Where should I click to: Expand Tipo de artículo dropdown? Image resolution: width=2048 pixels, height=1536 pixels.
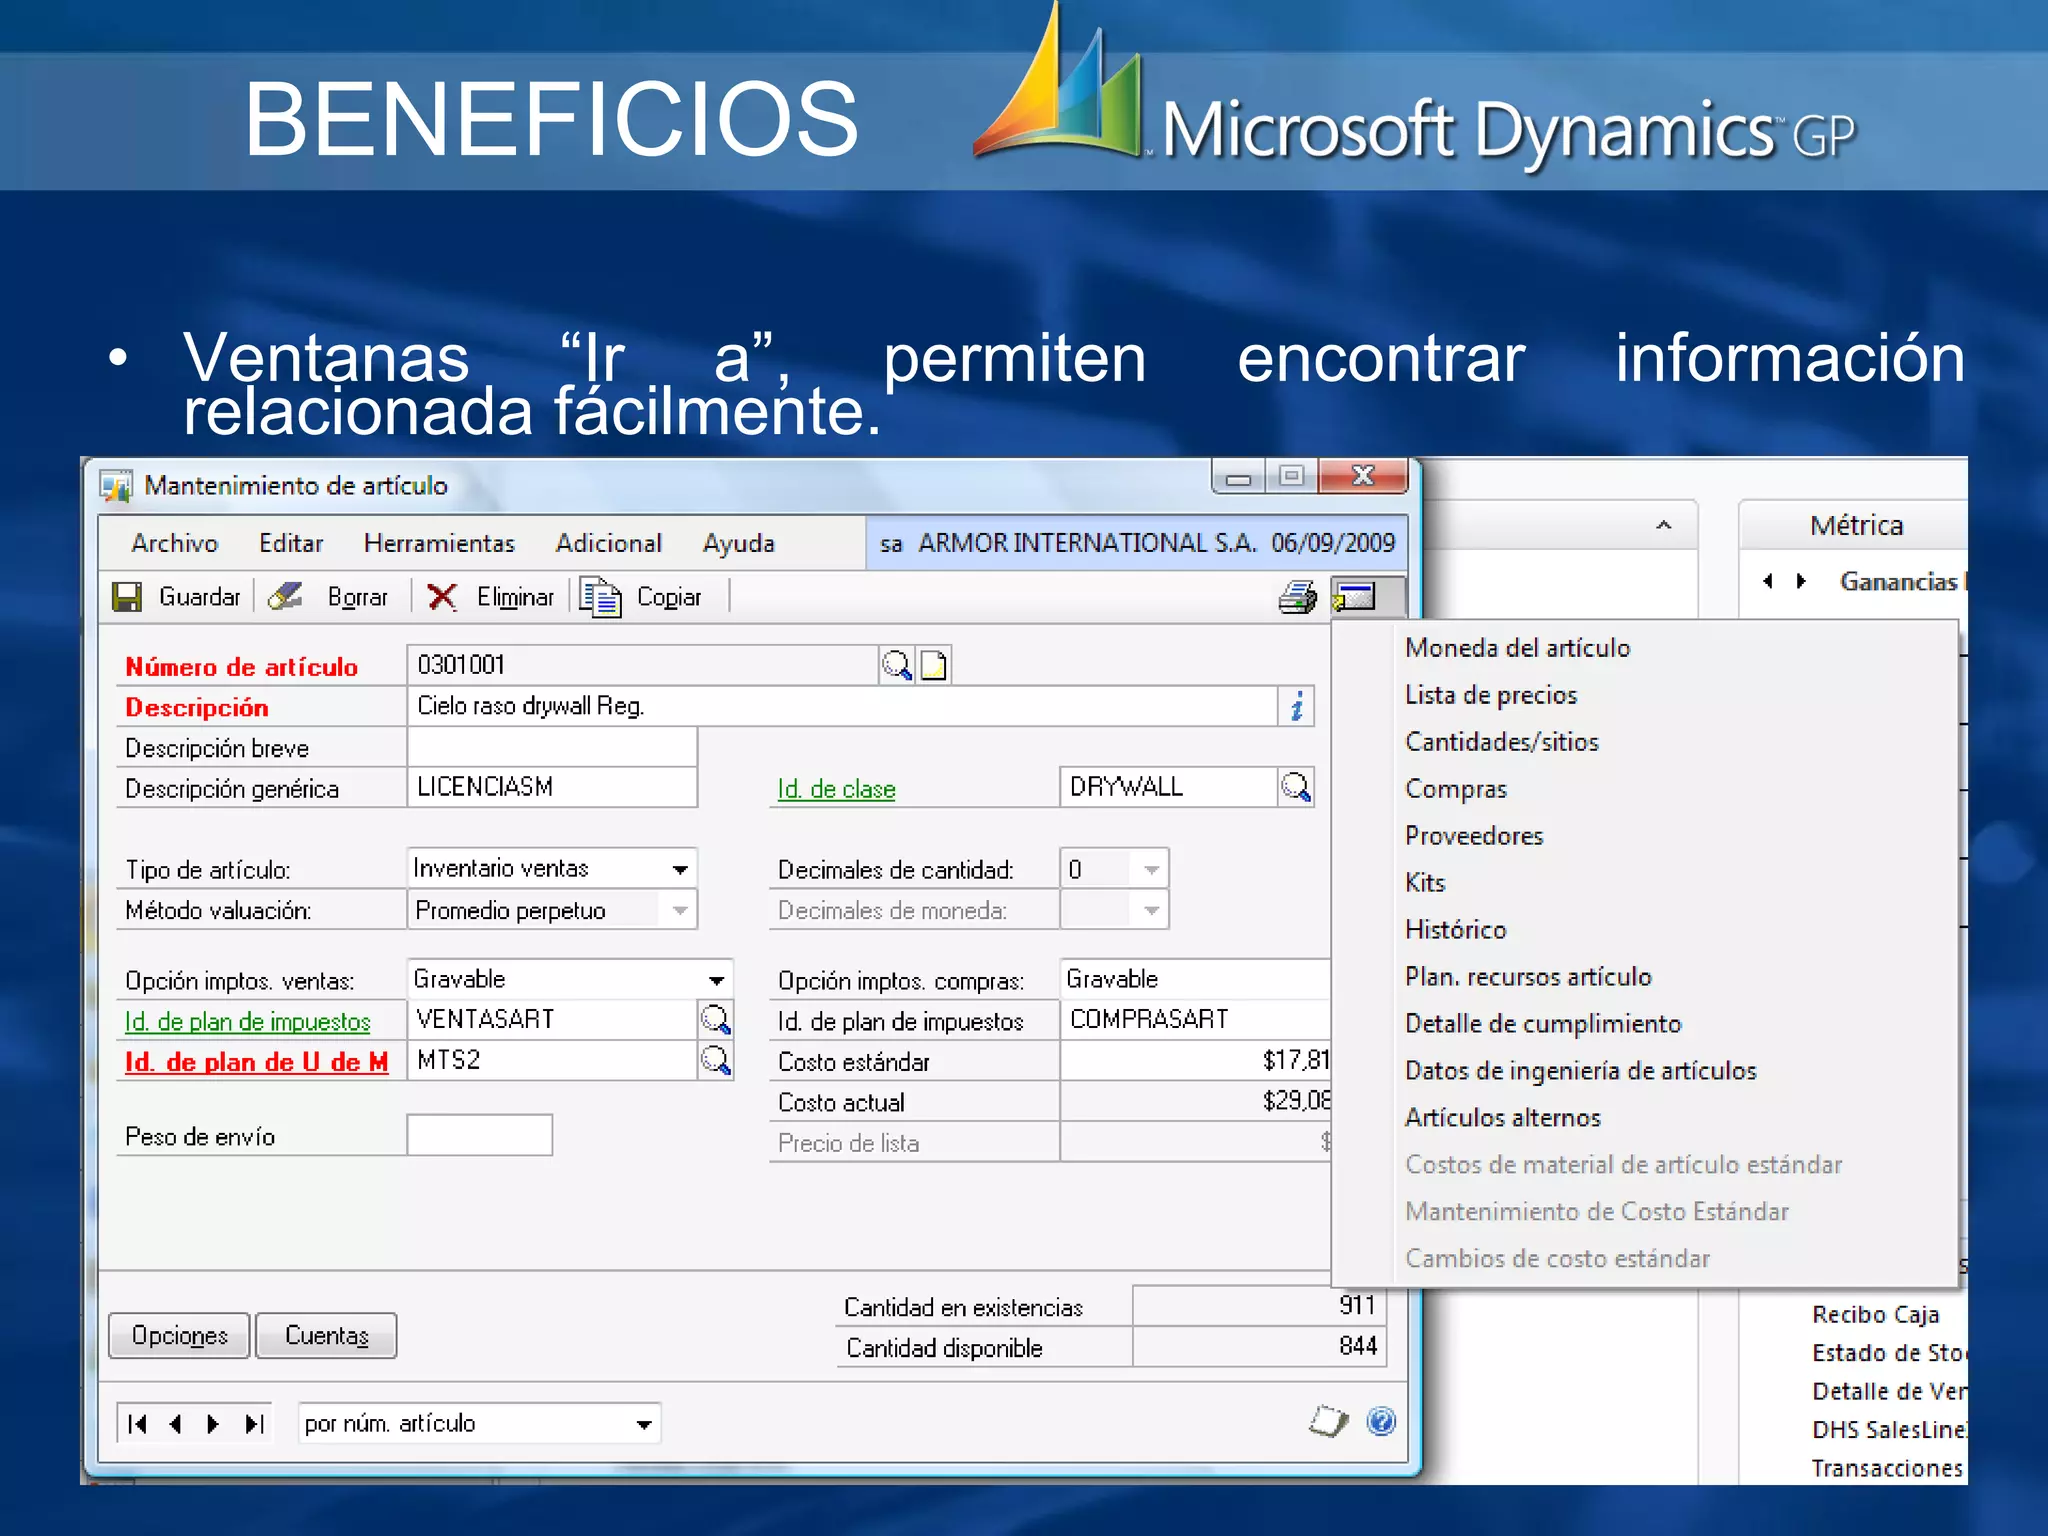tap(680, 869)
